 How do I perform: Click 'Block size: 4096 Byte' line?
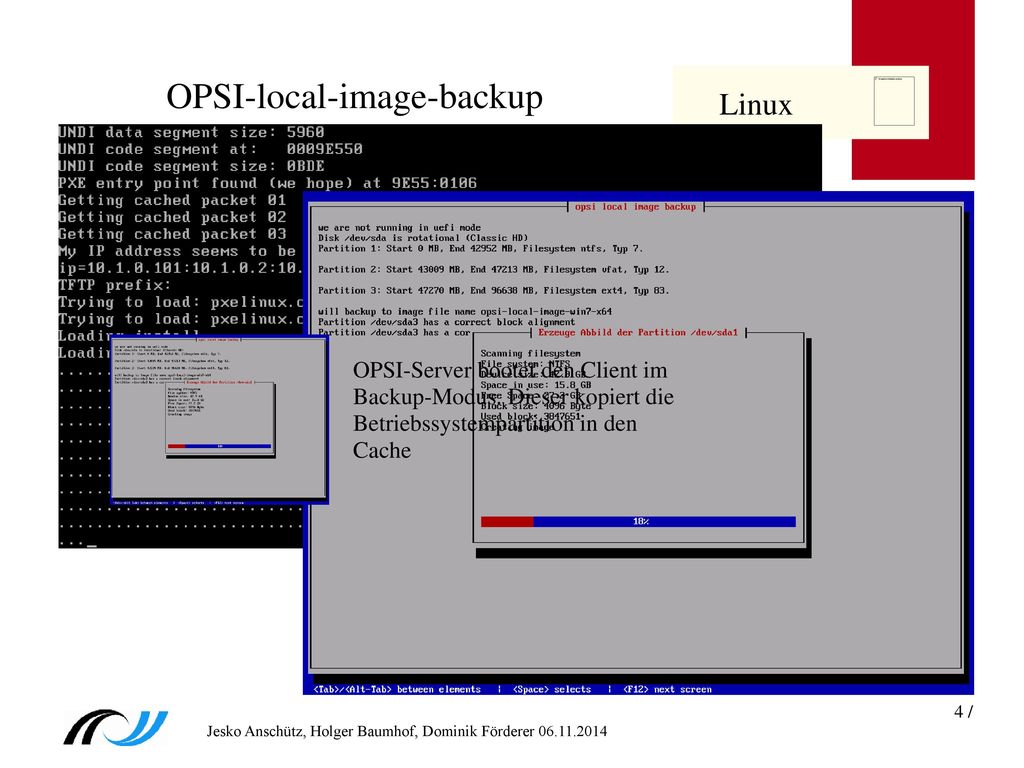tap(536, 406)
